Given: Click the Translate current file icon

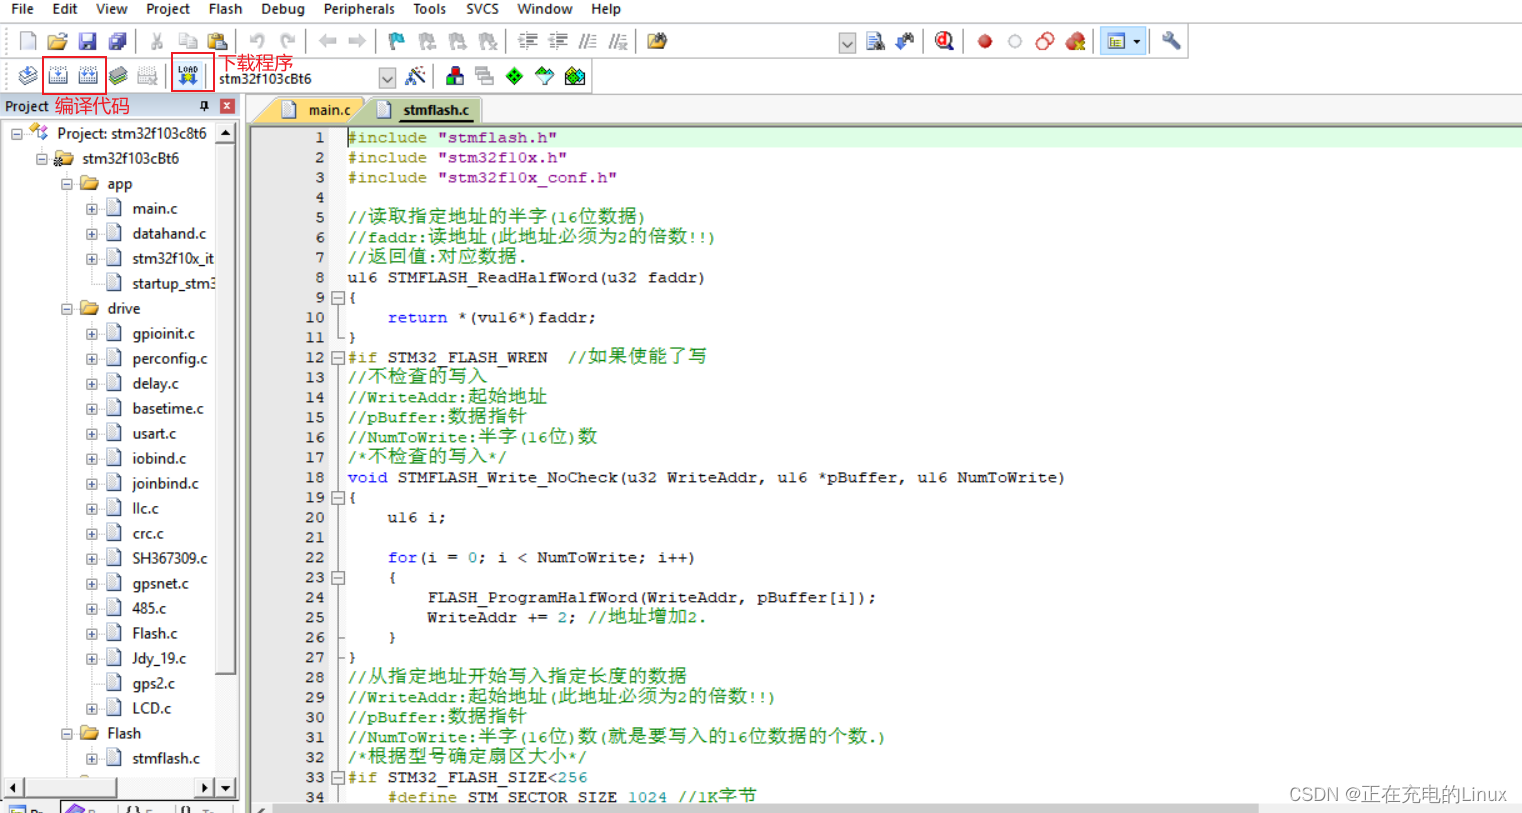Looking at the screenshot, I should [x=28, y=75].
